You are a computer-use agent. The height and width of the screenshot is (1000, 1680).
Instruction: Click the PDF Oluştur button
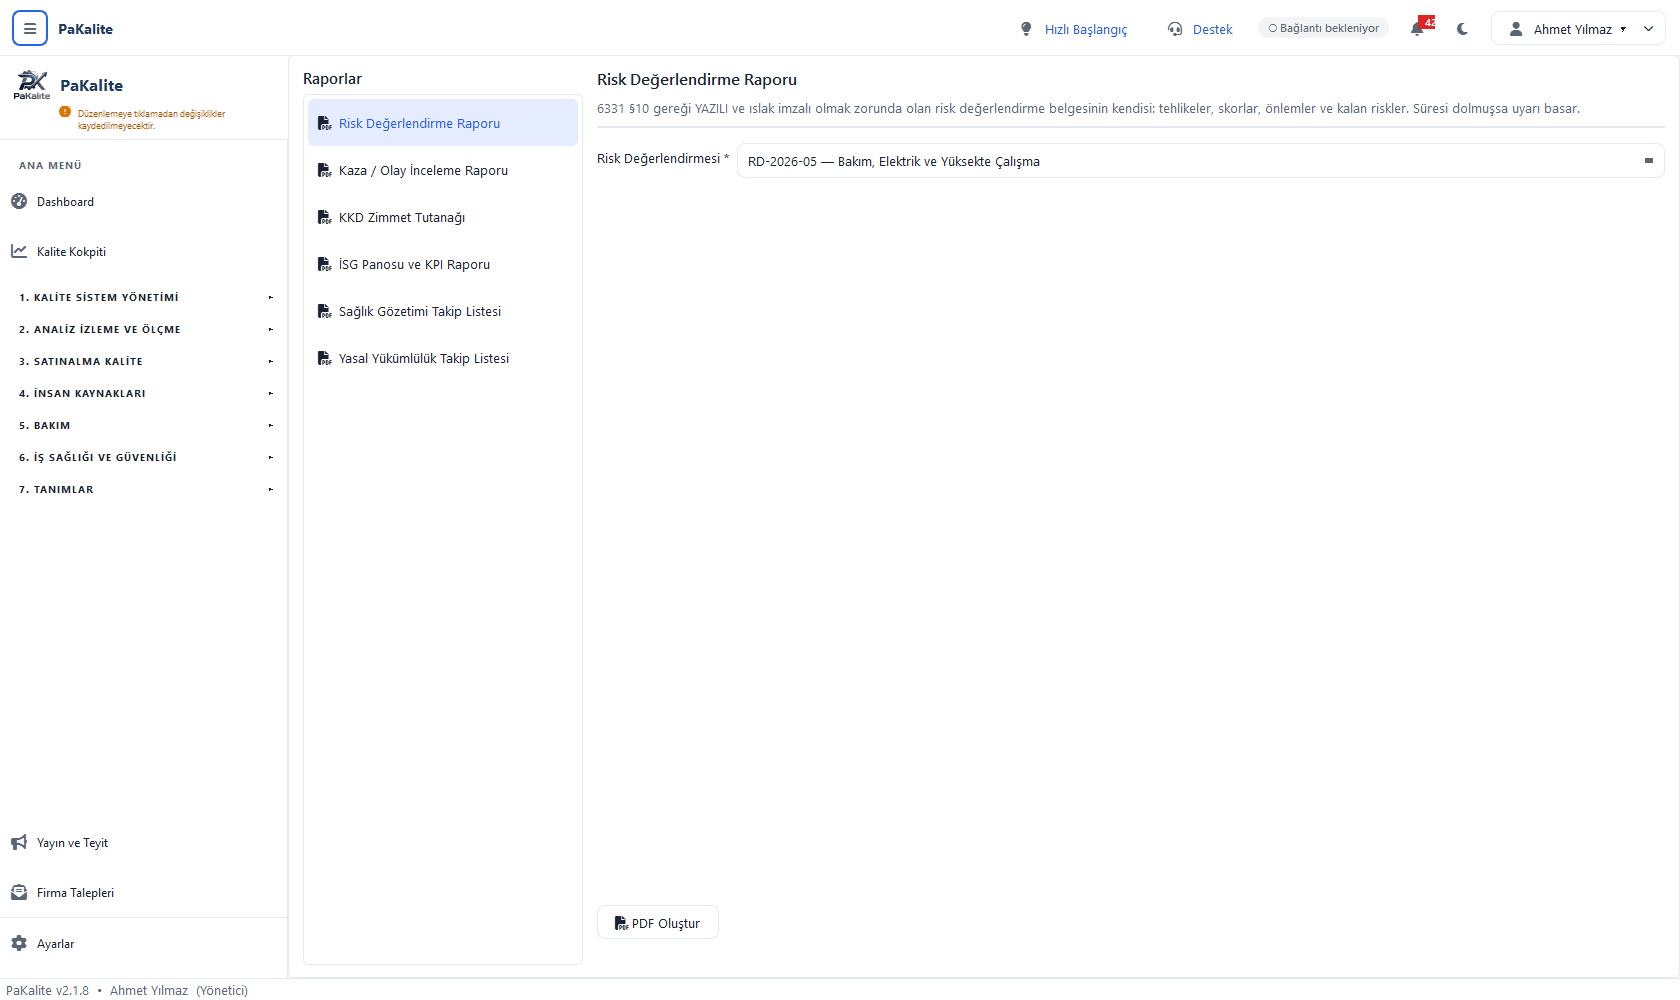[658, 923]
